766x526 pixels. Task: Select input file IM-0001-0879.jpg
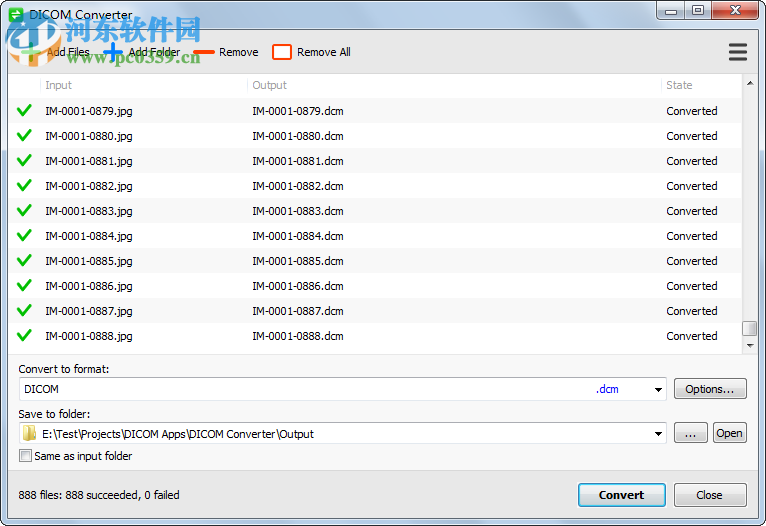(x=89, y=111)
